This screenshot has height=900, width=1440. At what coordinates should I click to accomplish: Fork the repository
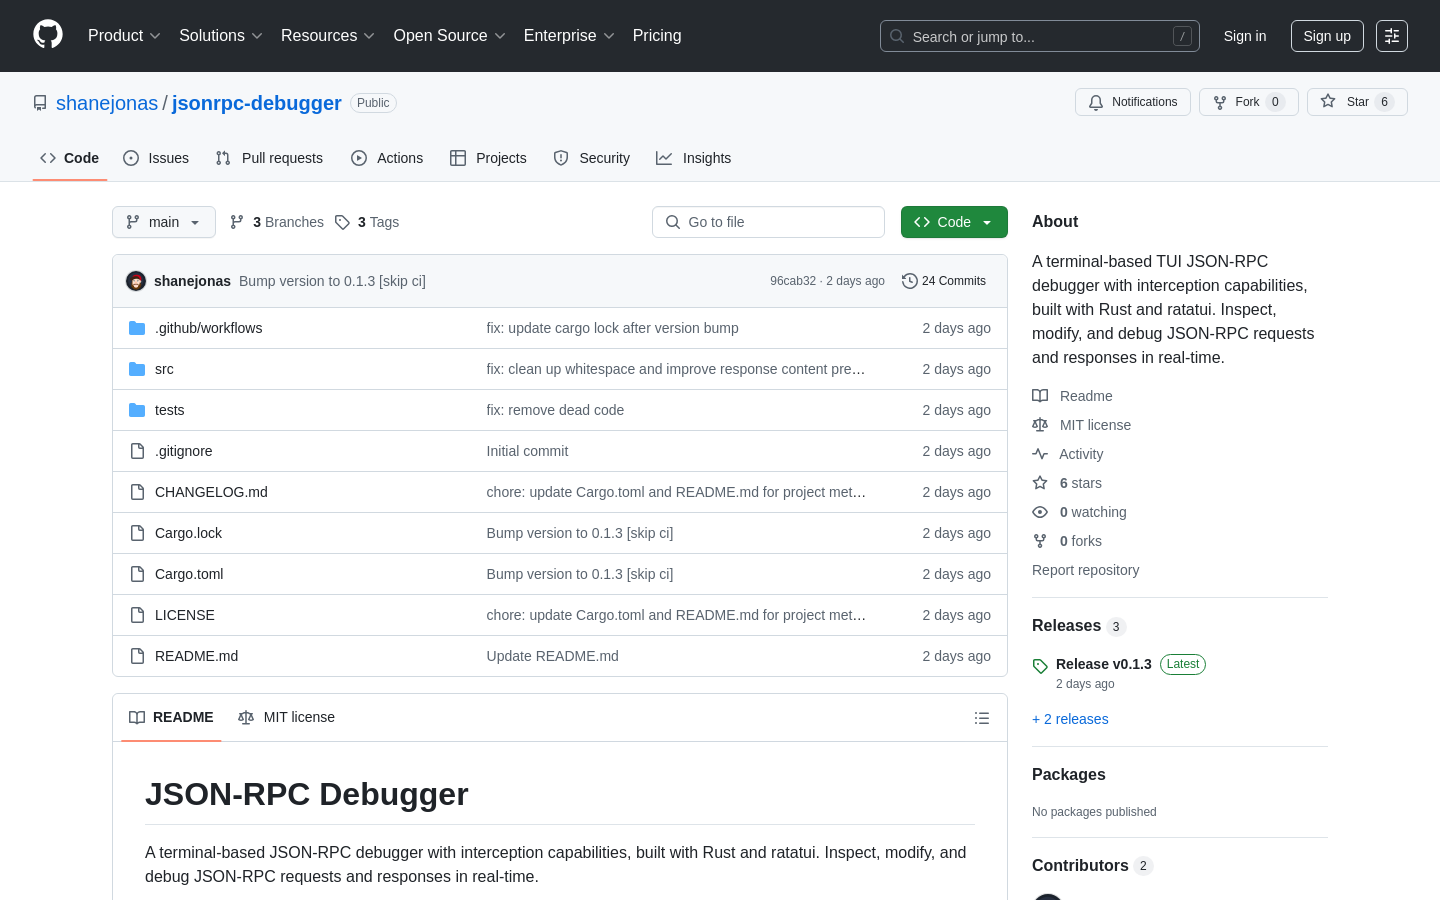(x=1249, y=102)
